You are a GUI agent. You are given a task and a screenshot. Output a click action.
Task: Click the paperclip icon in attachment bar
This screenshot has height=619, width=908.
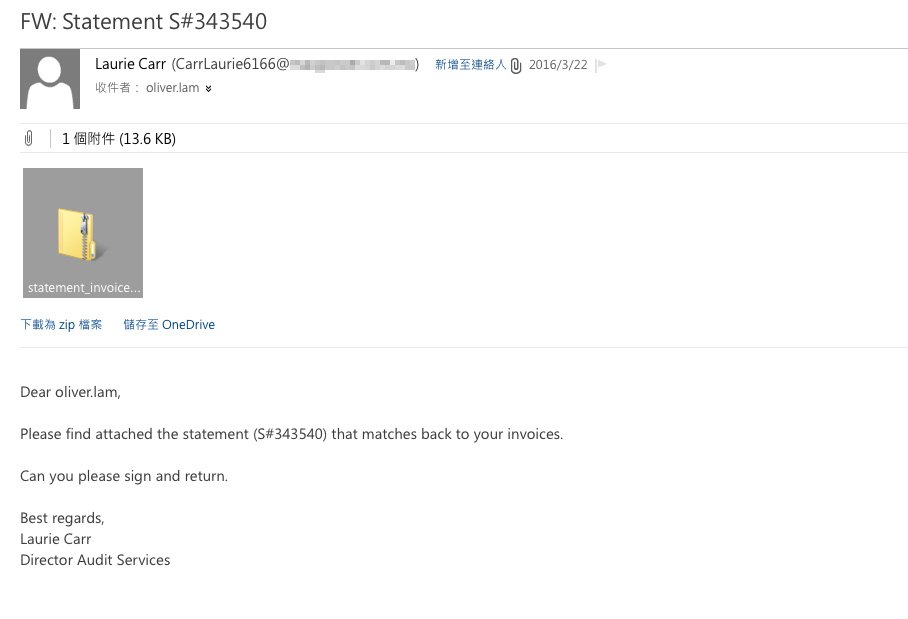coord(28,138)
